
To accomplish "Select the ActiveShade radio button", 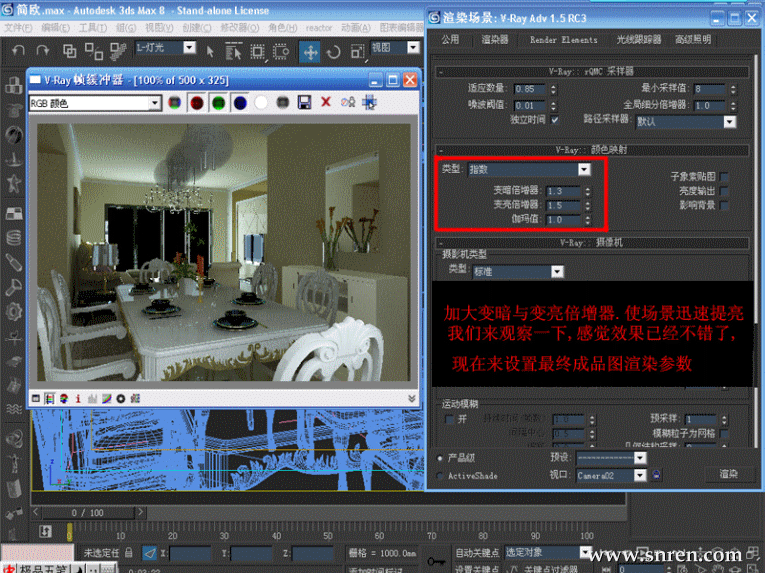I will pos(440,476).
